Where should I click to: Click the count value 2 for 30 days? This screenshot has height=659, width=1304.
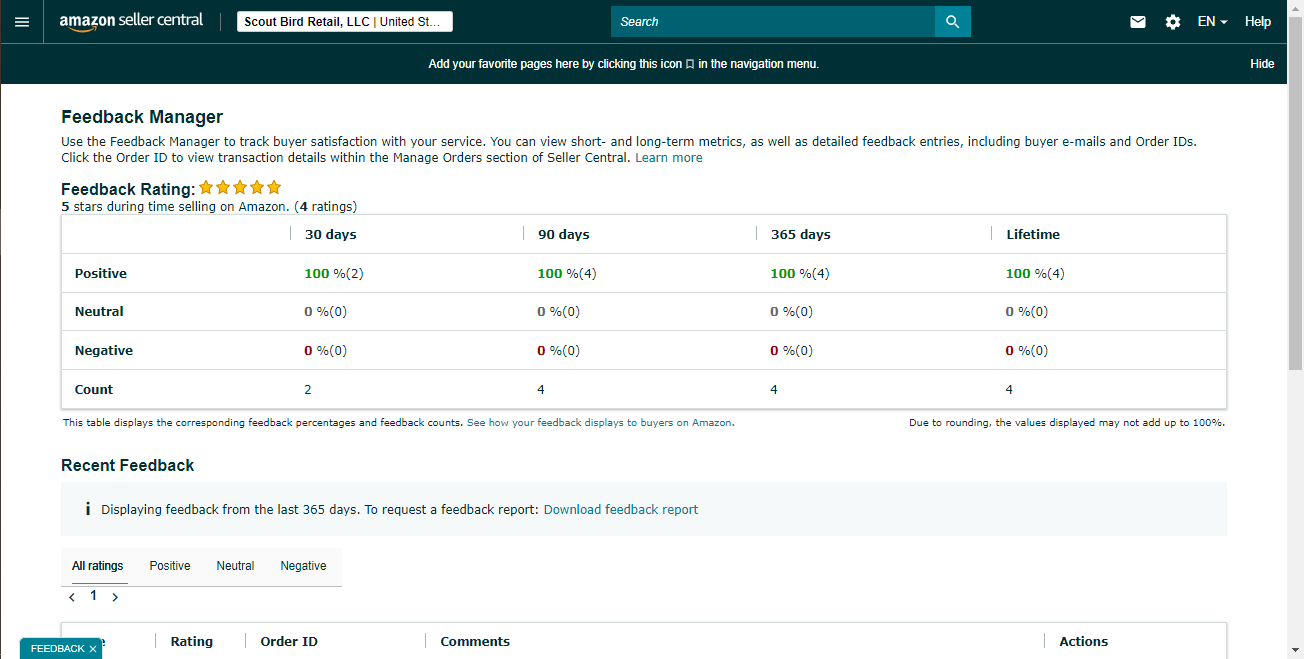[x=308, y=389]
